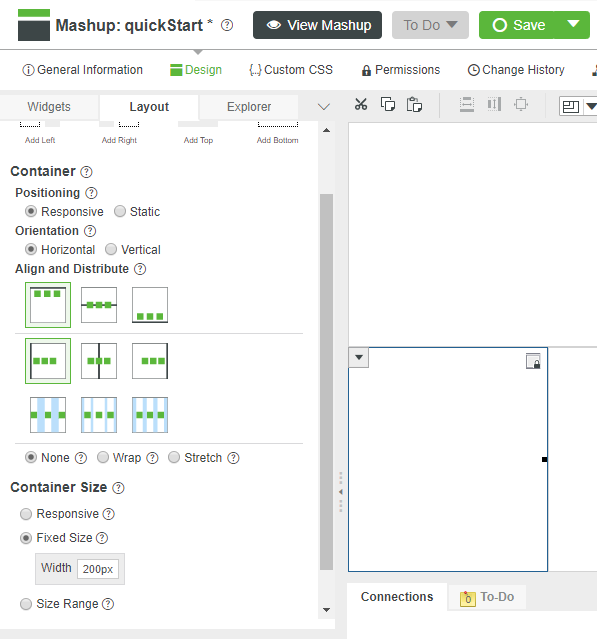This screenshot has height=639, width=597.
Task: Collapse the left panel splitter arrow
Action: [x=341, y=492]
